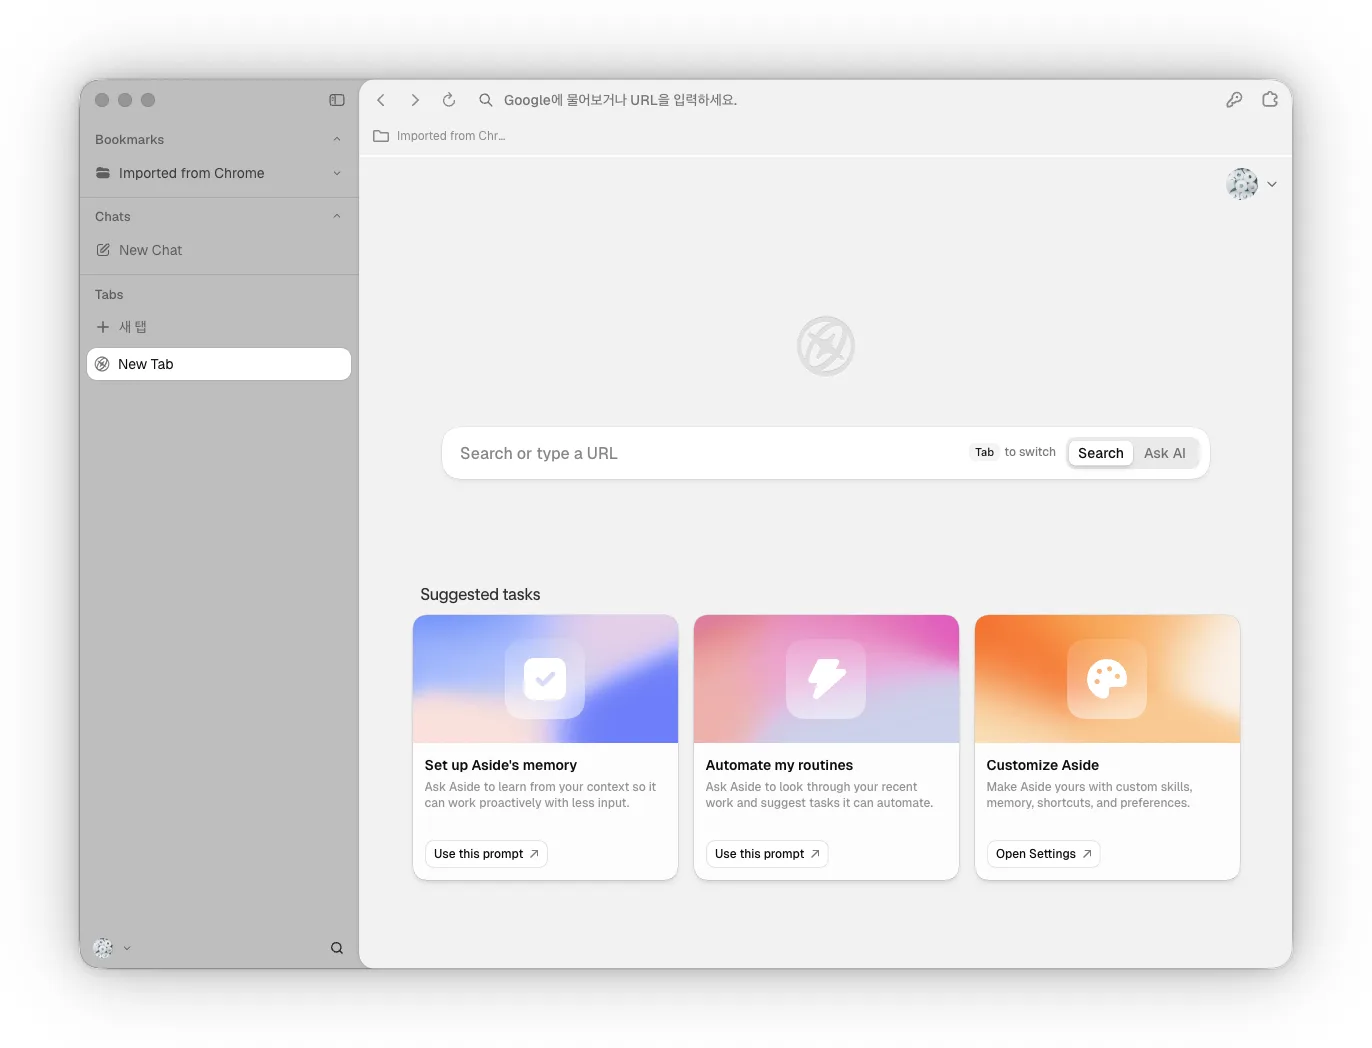
Task: Click the checkmark memory card icon
Action: tap(545, 679)
